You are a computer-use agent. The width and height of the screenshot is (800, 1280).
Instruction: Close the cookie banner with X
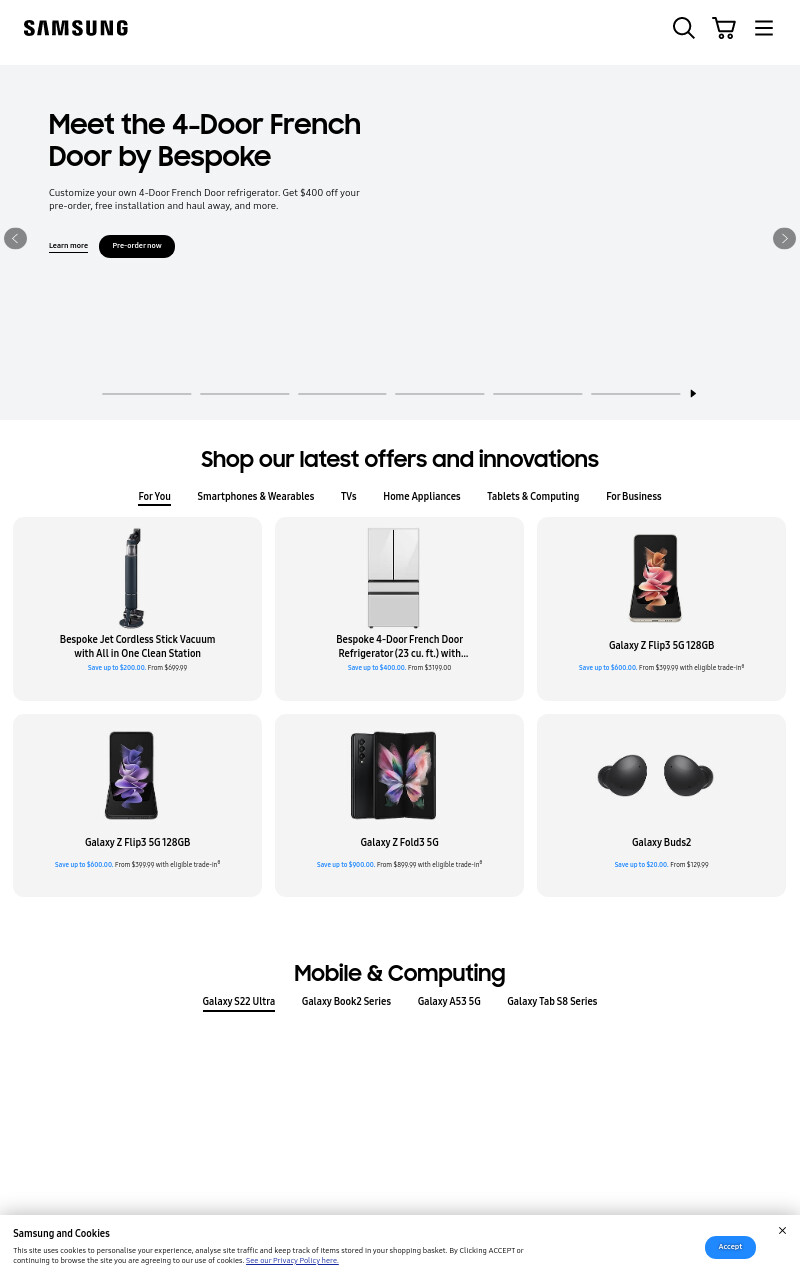coord(782,1231)
